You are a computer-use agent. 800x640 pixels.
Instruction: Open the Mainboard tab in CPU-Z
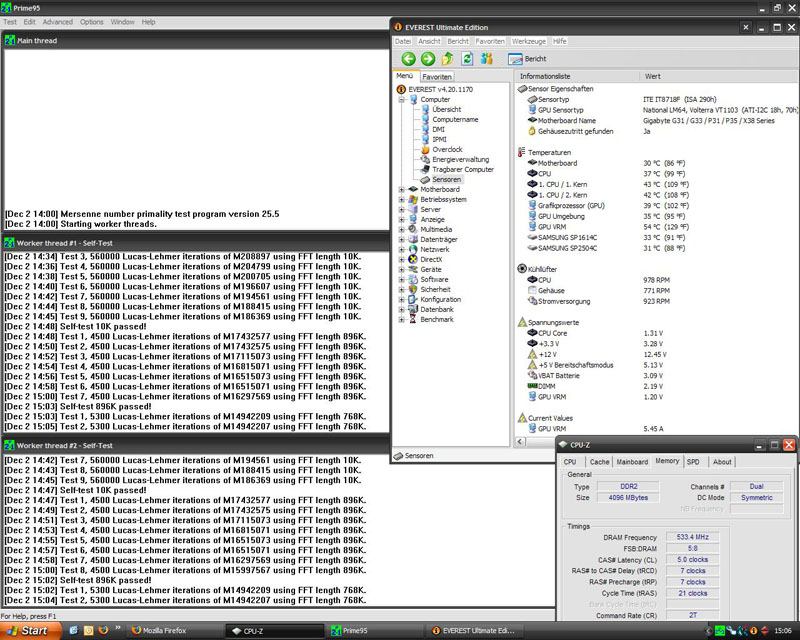tap(632, 462)
